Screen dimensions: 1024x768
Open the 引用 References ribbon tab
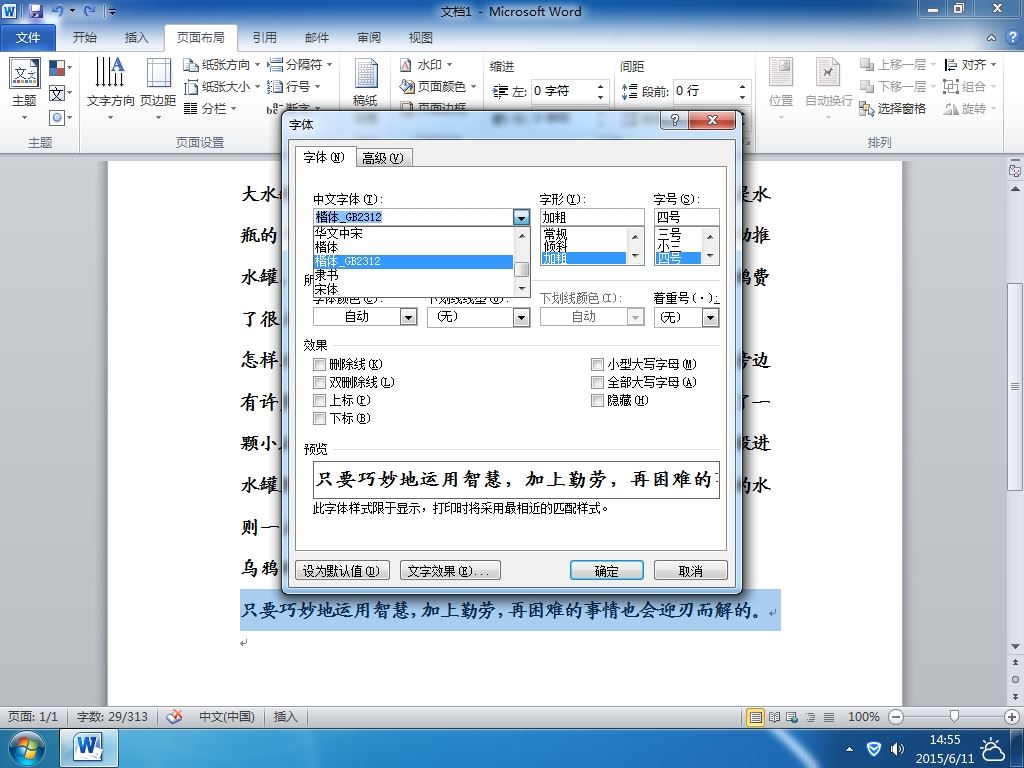[x=264, y=38]
